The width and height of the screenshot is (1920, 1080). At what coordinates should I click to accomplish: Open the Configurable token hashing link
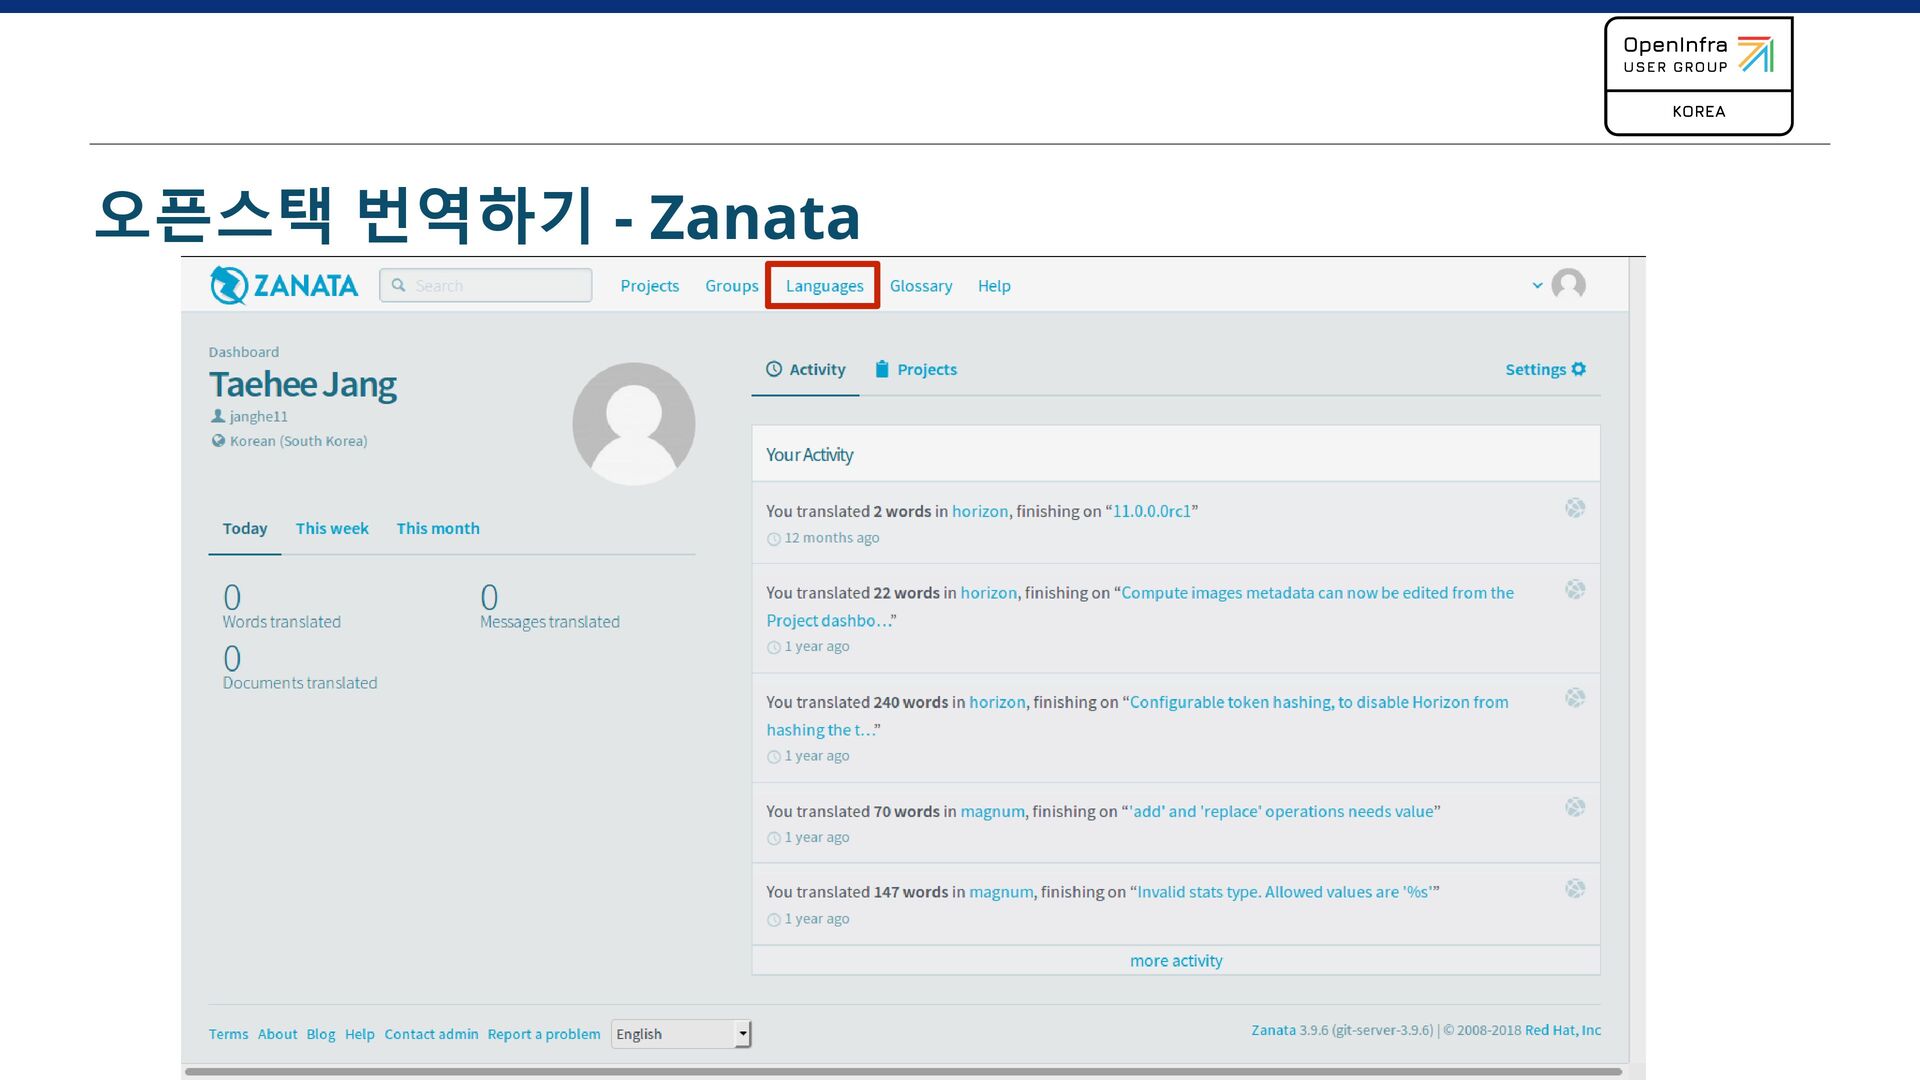pos(1137,716)
